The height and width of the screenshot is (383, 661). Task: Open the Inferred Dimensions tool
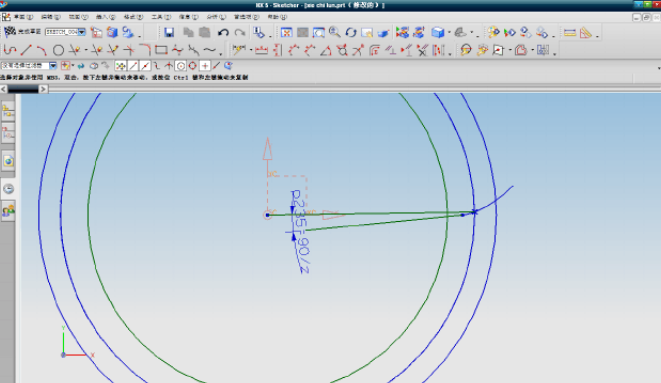coord(239,50)
